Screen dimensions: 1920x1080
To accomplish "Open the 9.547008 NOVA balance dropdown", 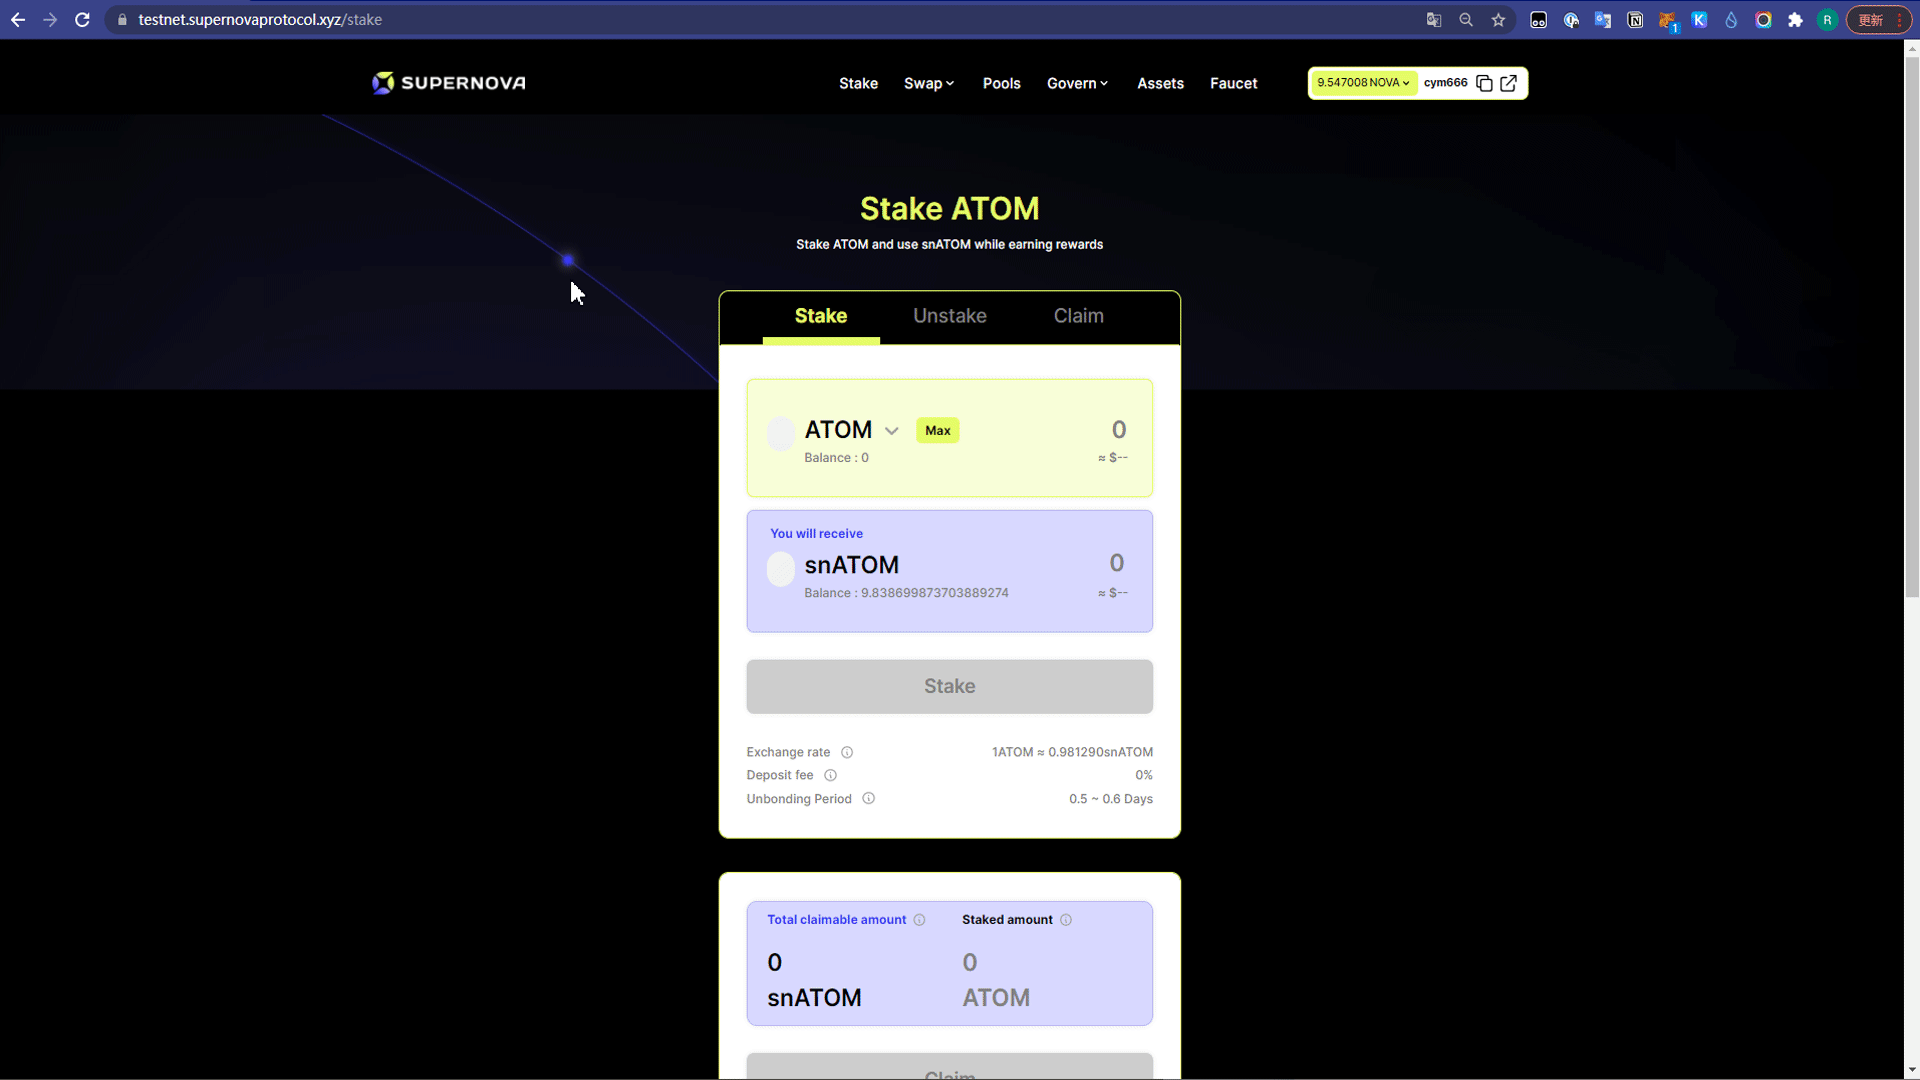I will pyautogui.click(x=1363, y=83).
